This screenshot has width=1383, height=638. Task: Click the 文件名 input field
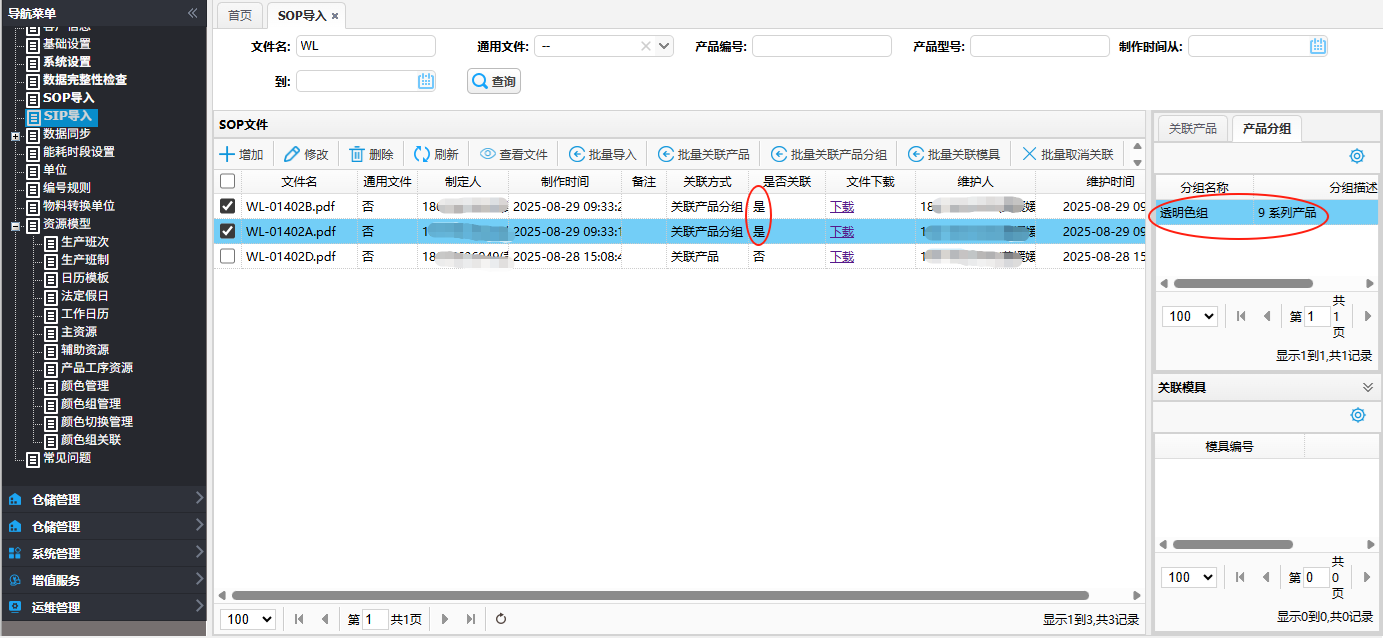[366, 46]
